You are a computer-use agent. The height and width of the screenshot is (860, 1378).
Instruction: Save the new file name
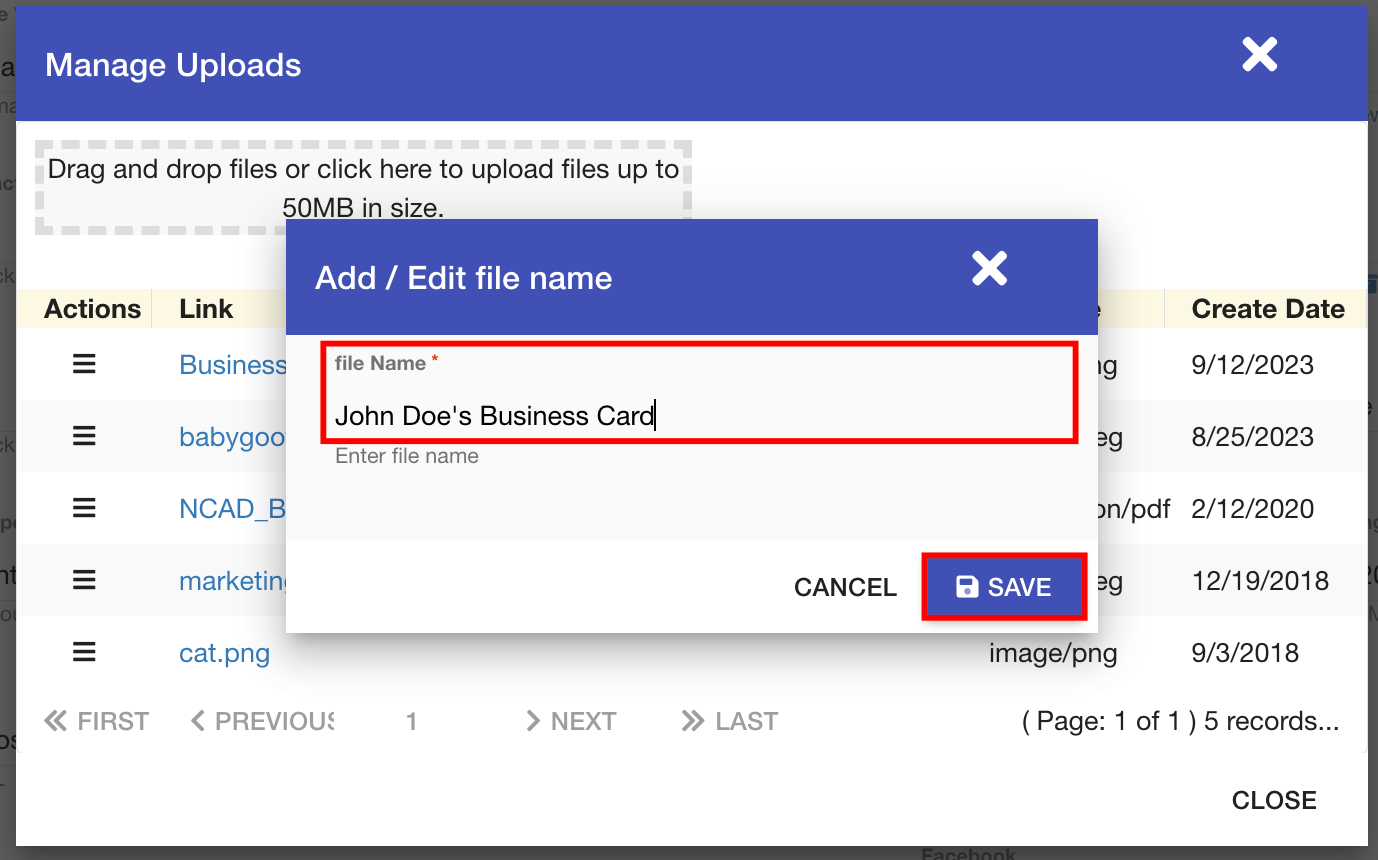coord(1004,587)
